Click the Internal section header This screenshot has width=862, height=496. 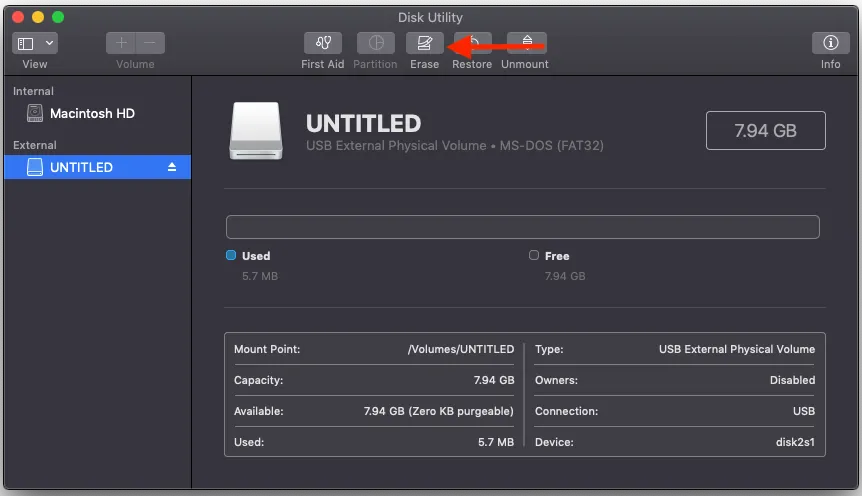34,91
